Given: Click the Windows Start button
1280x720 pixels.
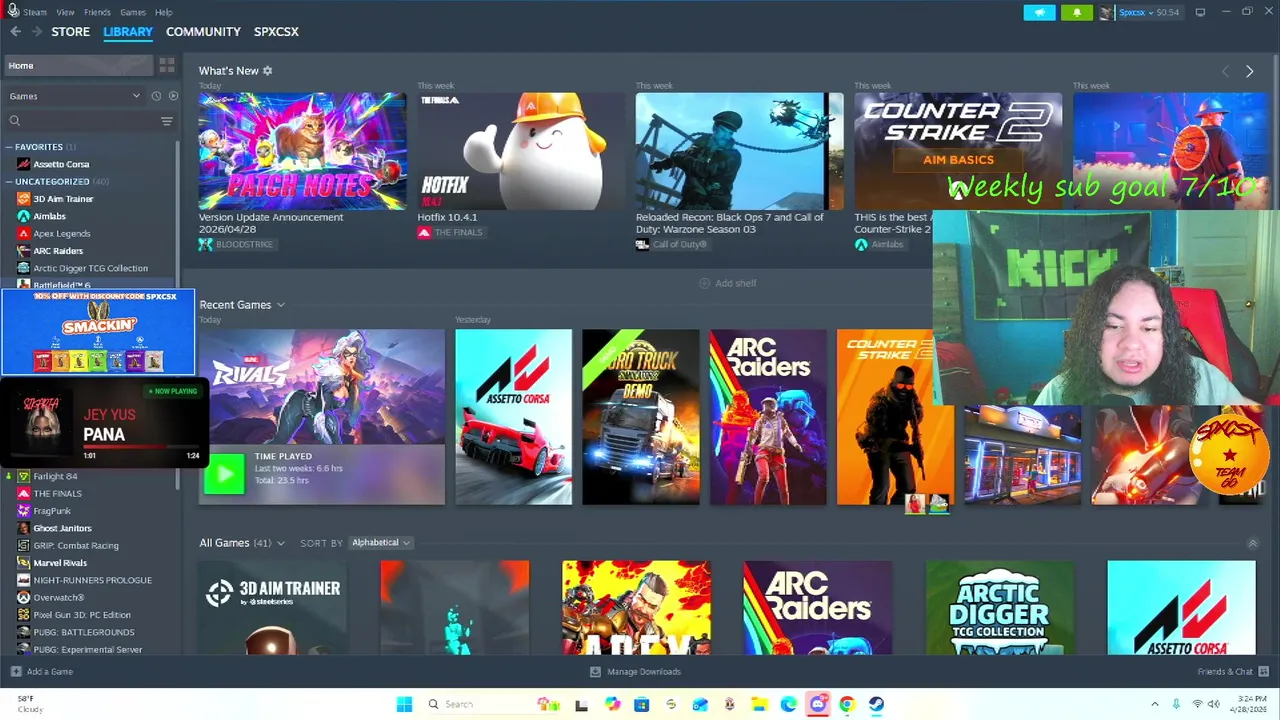Looking at the screenshot, I should 404,704.
